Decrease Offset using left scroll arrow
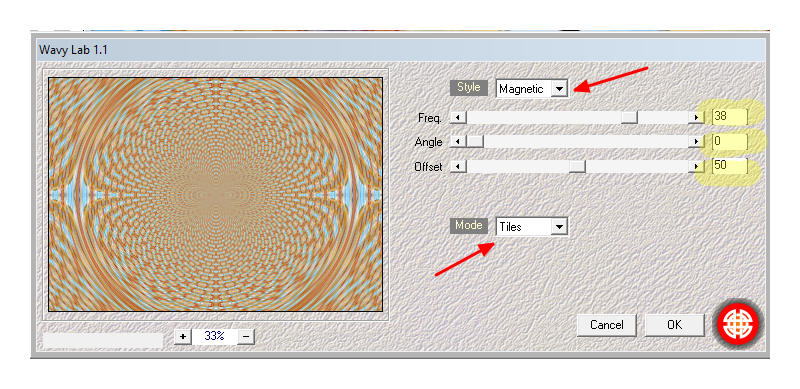Image resolution: width=800 pixels, height=389 pixels. coord(458,166)
